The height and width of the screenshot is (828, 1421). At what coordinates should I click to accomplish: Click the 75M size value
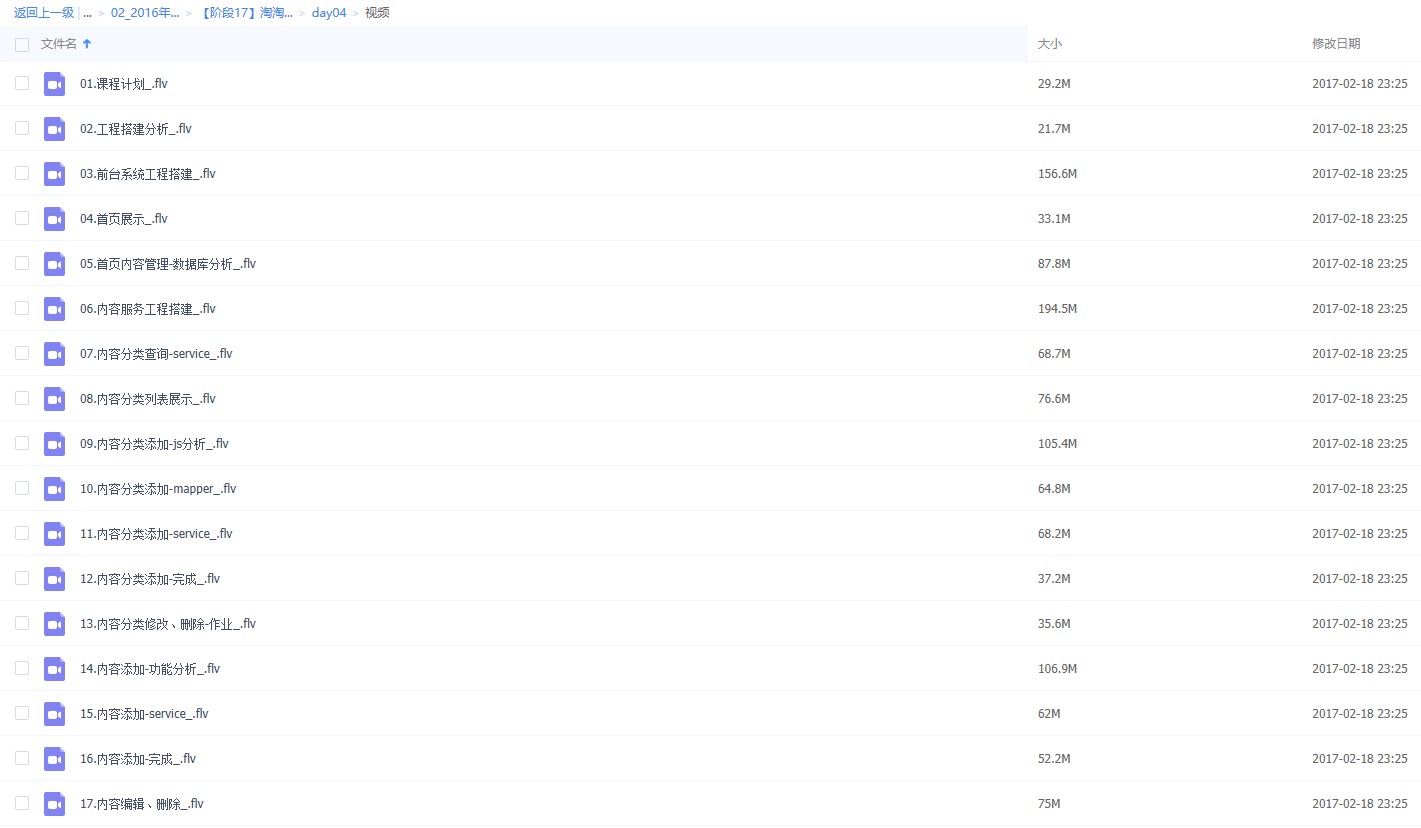[1049, 804]
